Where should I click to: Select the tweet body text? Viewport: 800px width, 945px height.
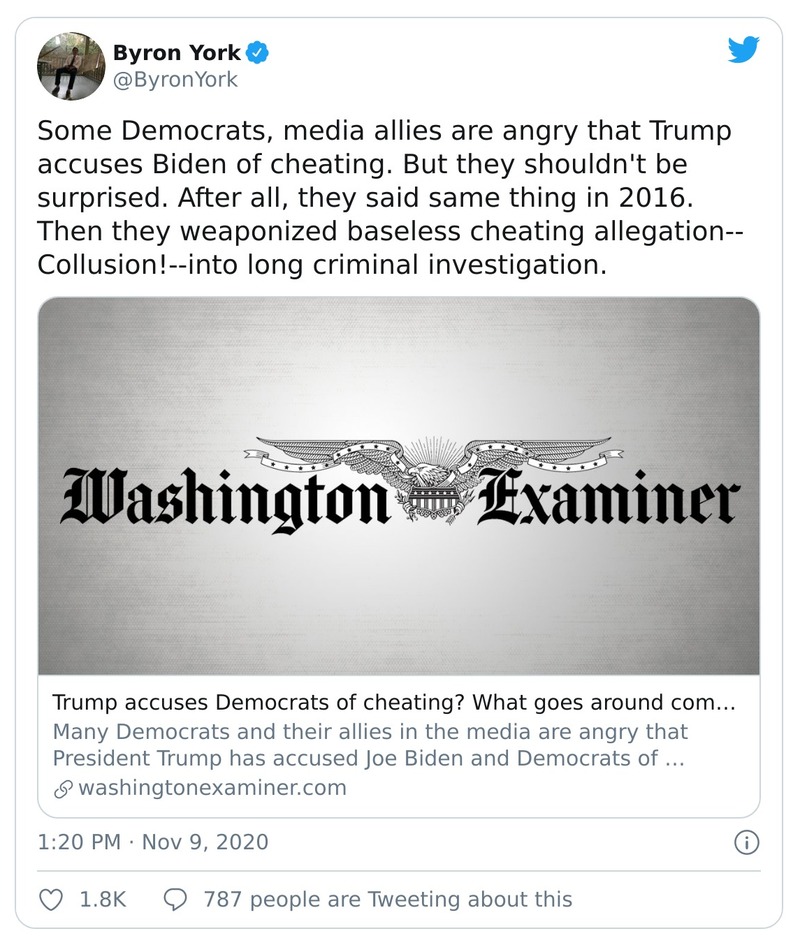click(390, 195)
